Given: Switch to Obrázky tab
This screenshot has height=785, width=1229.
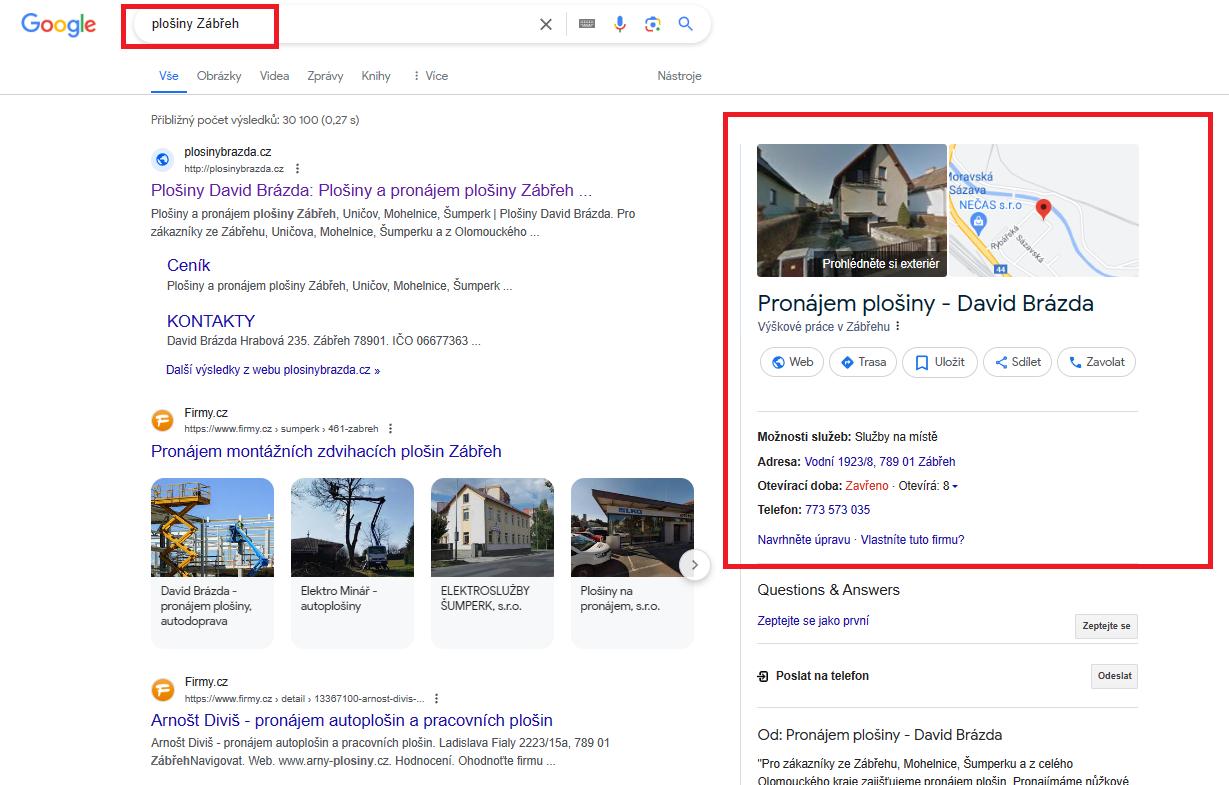Looking at the screenshot, I should (x=219, y=76).
